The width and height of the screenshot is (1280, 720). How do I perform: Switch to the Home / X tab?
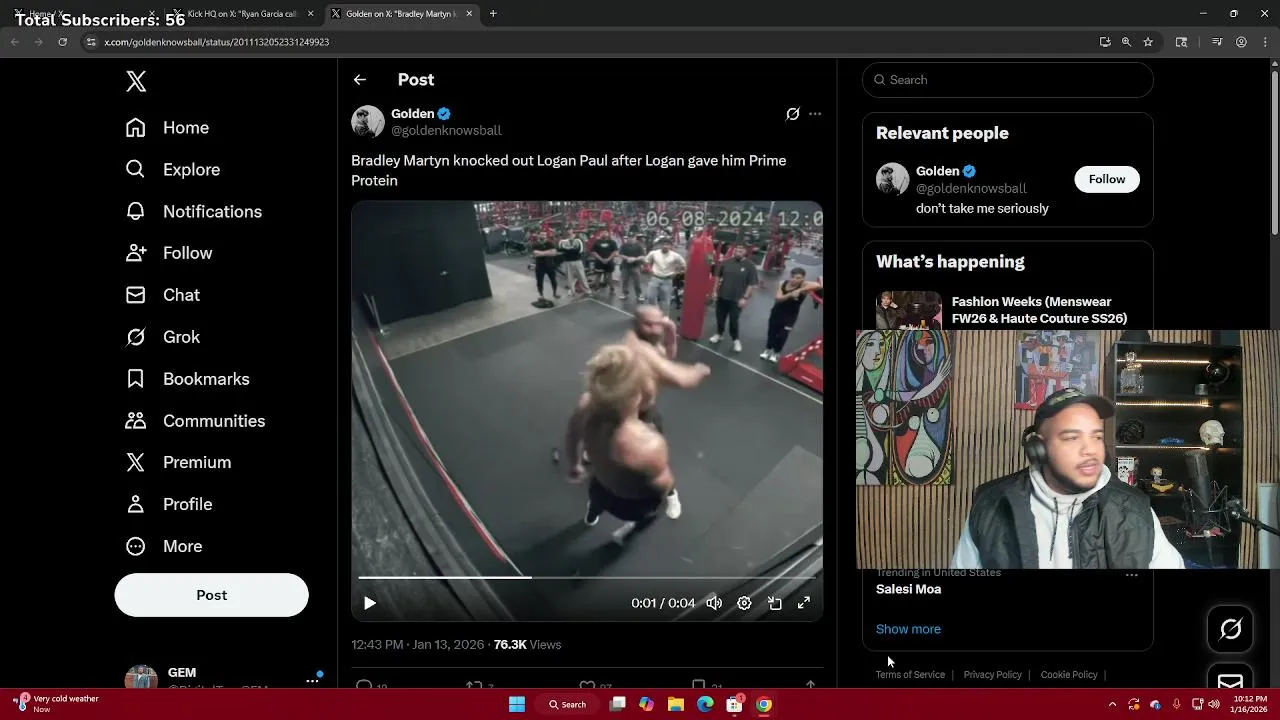point(84,14)
